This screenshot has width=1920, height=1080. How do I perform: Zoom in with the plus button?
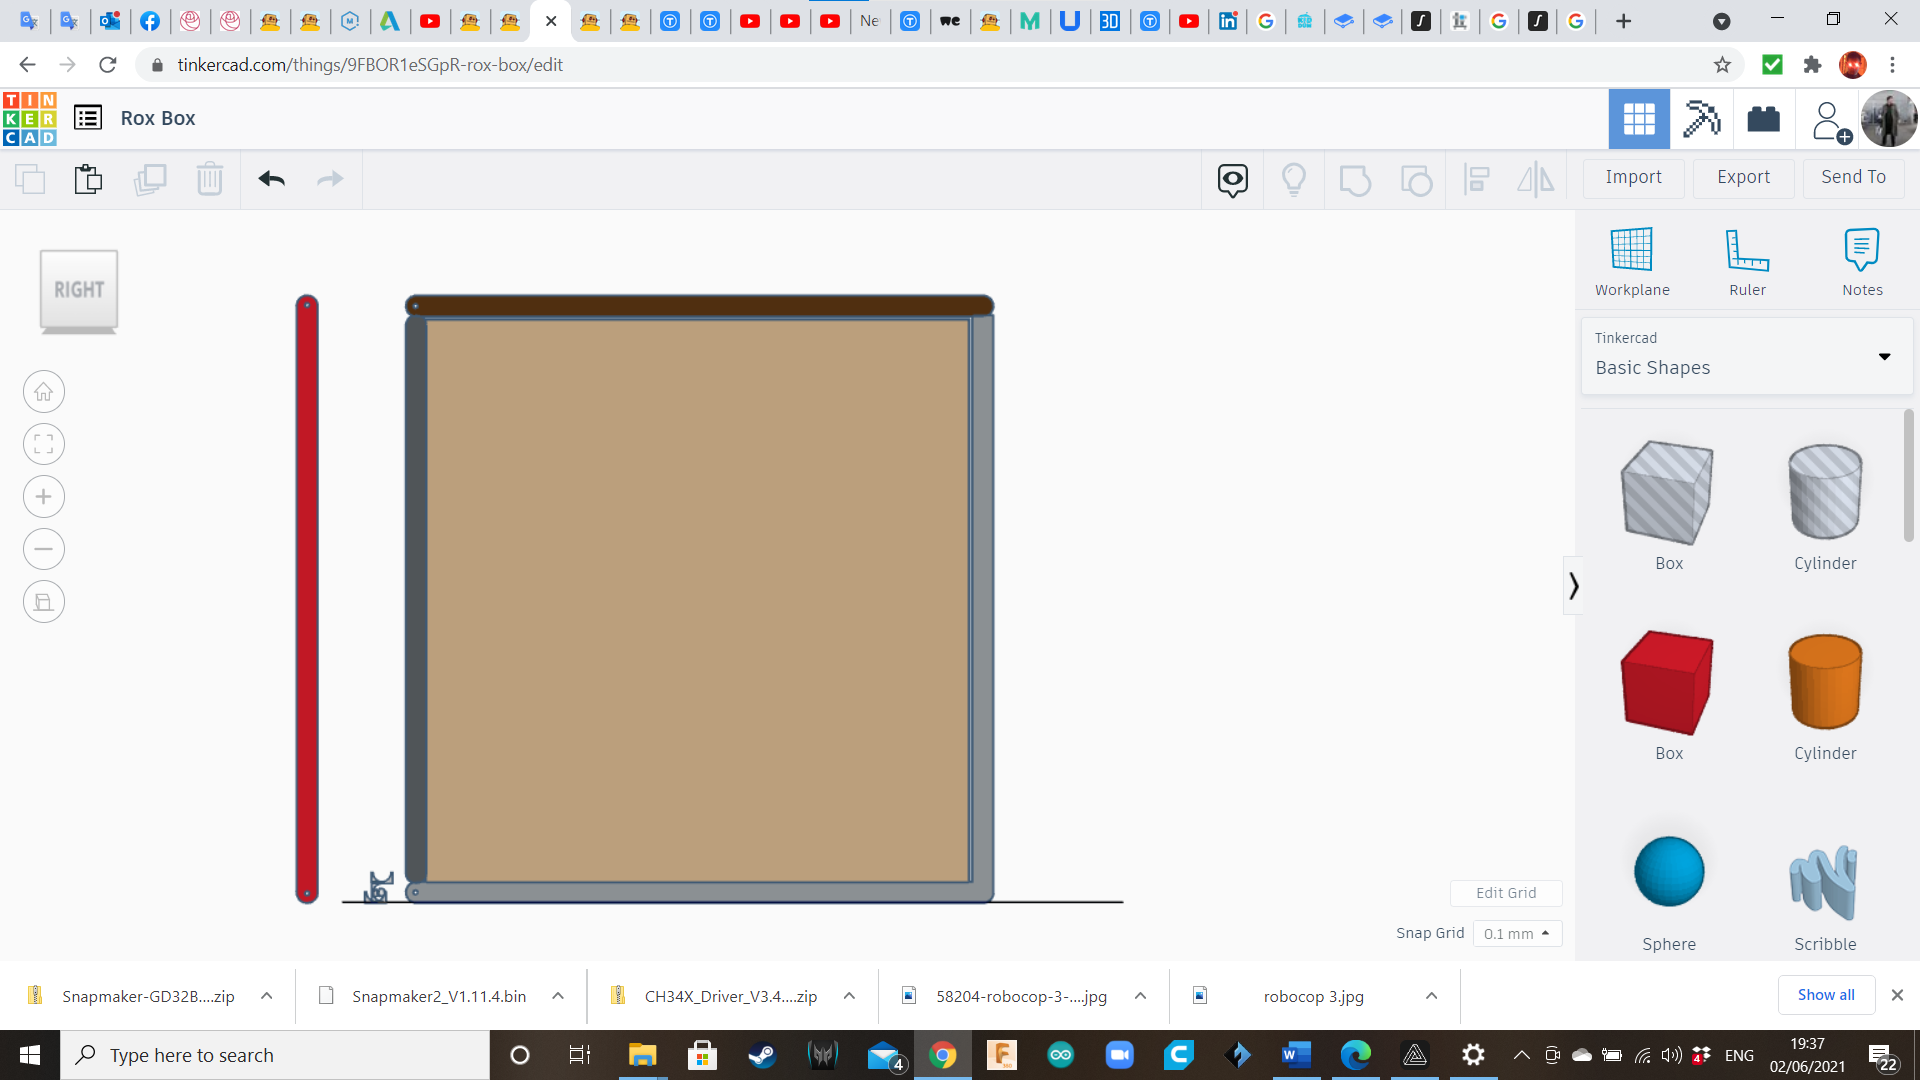click(x=44, y=497)
